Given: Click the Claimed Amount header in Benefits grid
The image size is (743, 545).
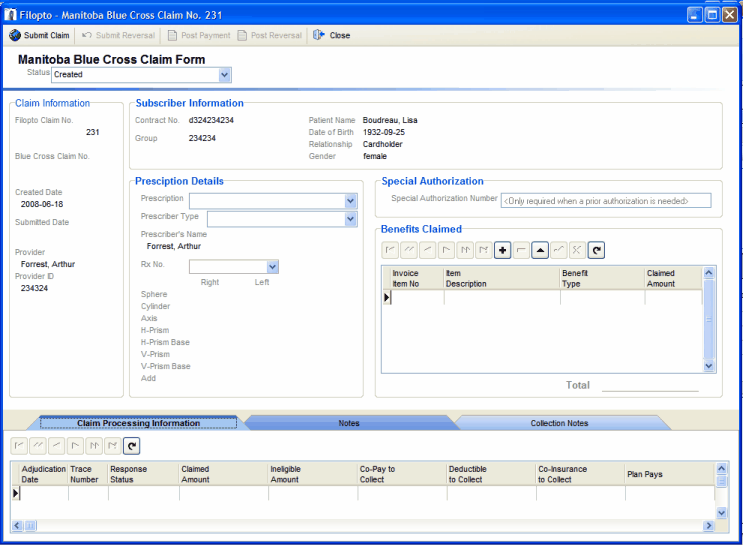Looking at the screenshot, I should pos(673,279).
